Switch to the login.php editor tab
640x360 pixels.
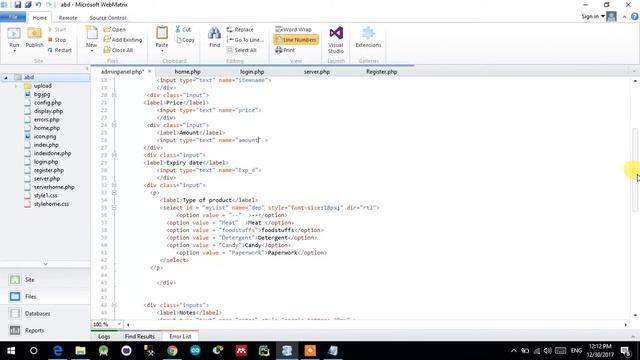pos(252,71)
